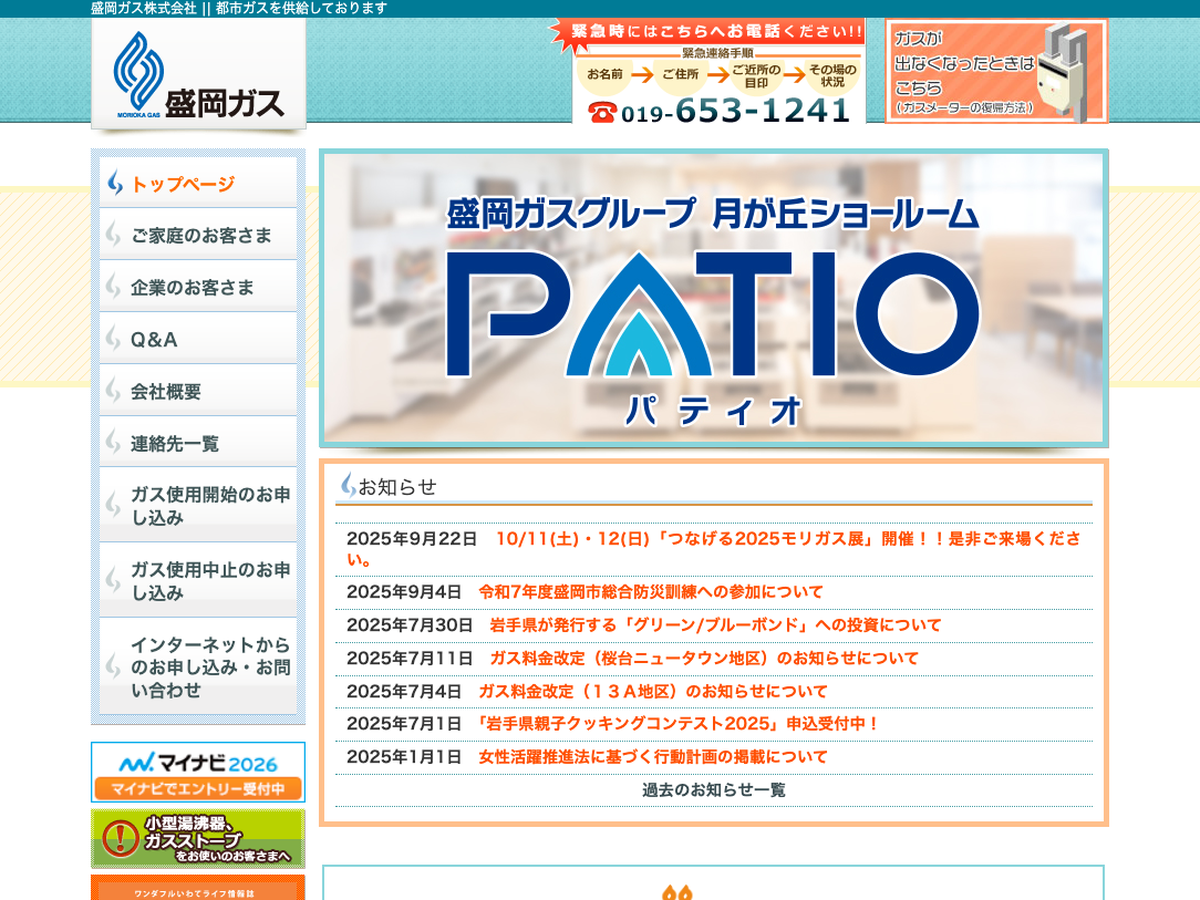Image resolution: width=1200 pixels, height=900 pixels.
Task: Open the トップページ menu item
Action: pos(198,183)
